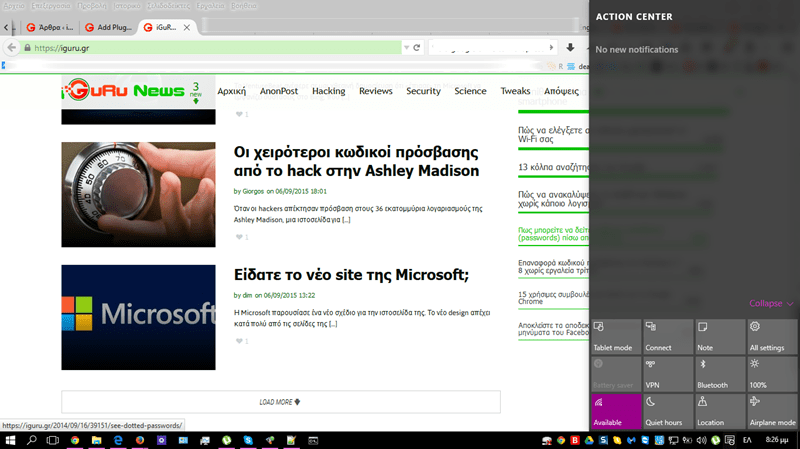Click TeamViewer tray icon
The height and width of the screenshot is (449, 800).
645,440
